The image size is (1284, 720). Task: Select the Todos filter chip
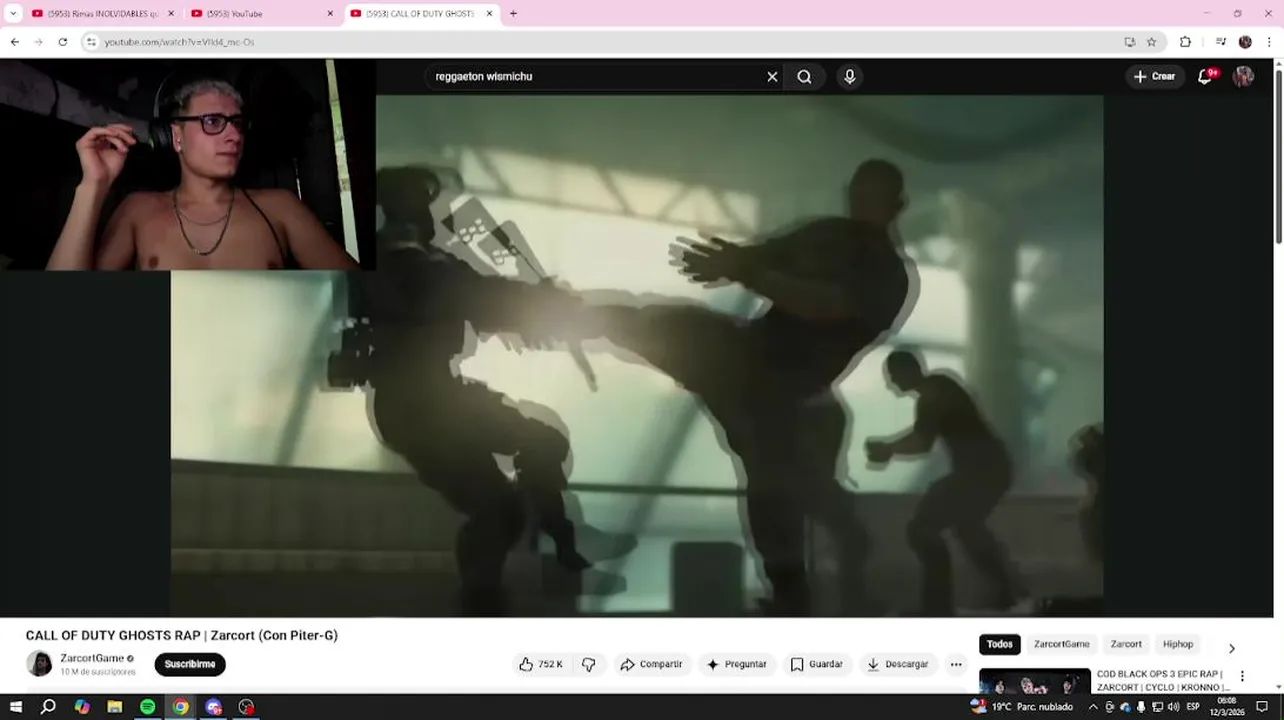[x=1000, y=645]
